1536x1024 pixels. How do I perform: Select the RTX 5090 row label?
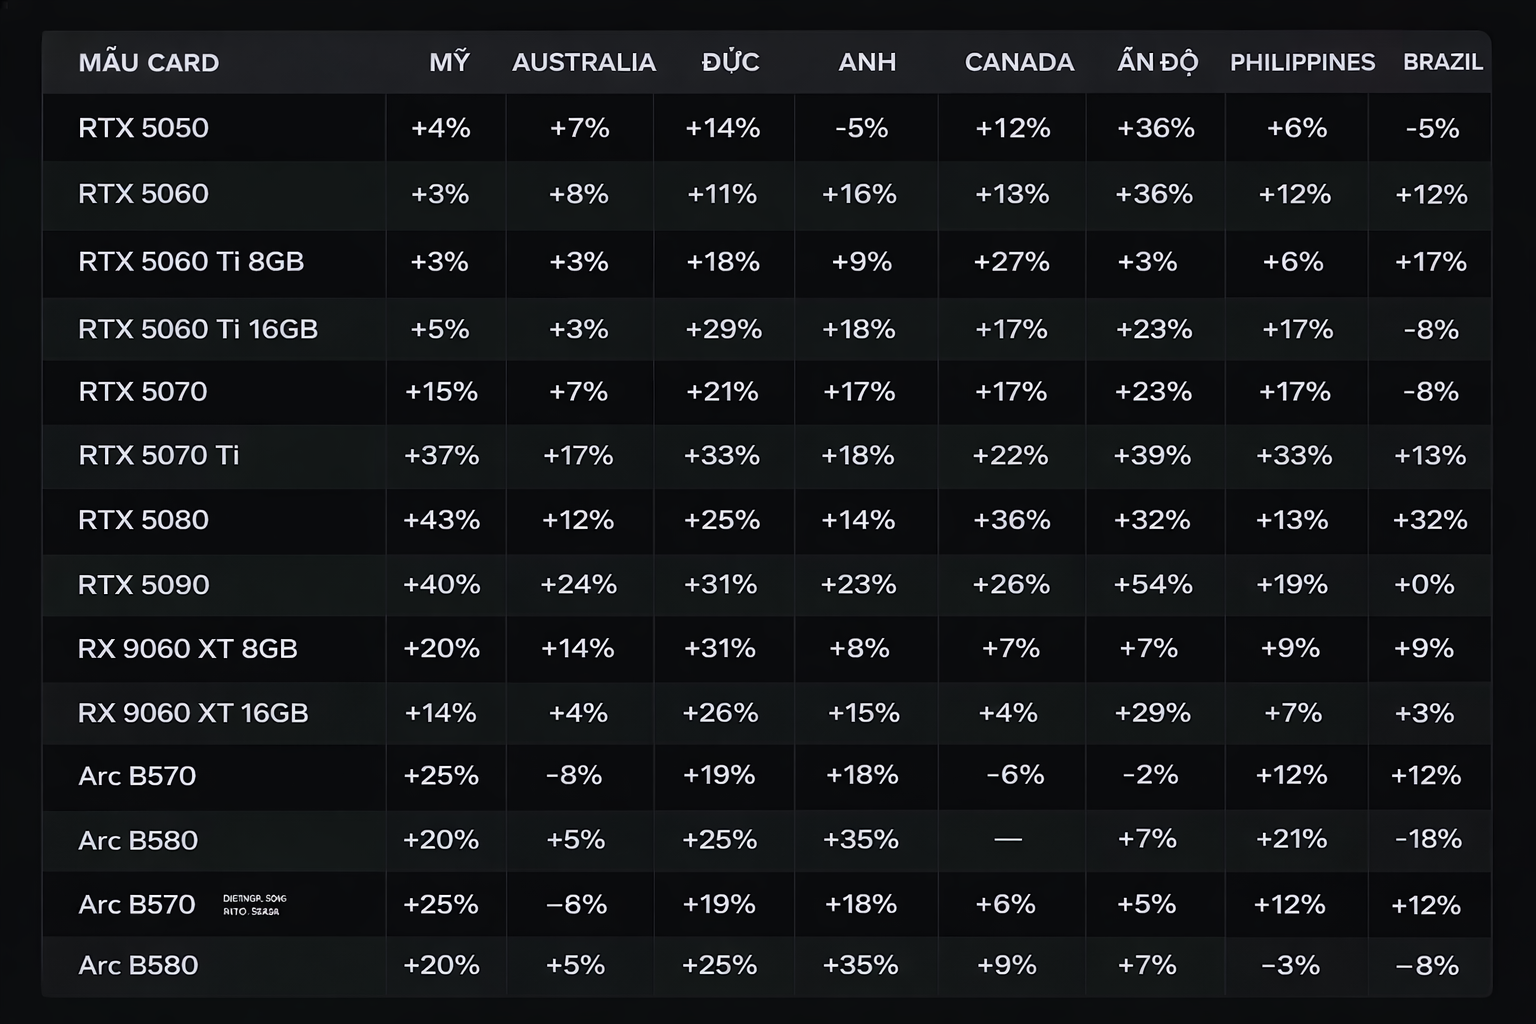(x=143, y=585)
